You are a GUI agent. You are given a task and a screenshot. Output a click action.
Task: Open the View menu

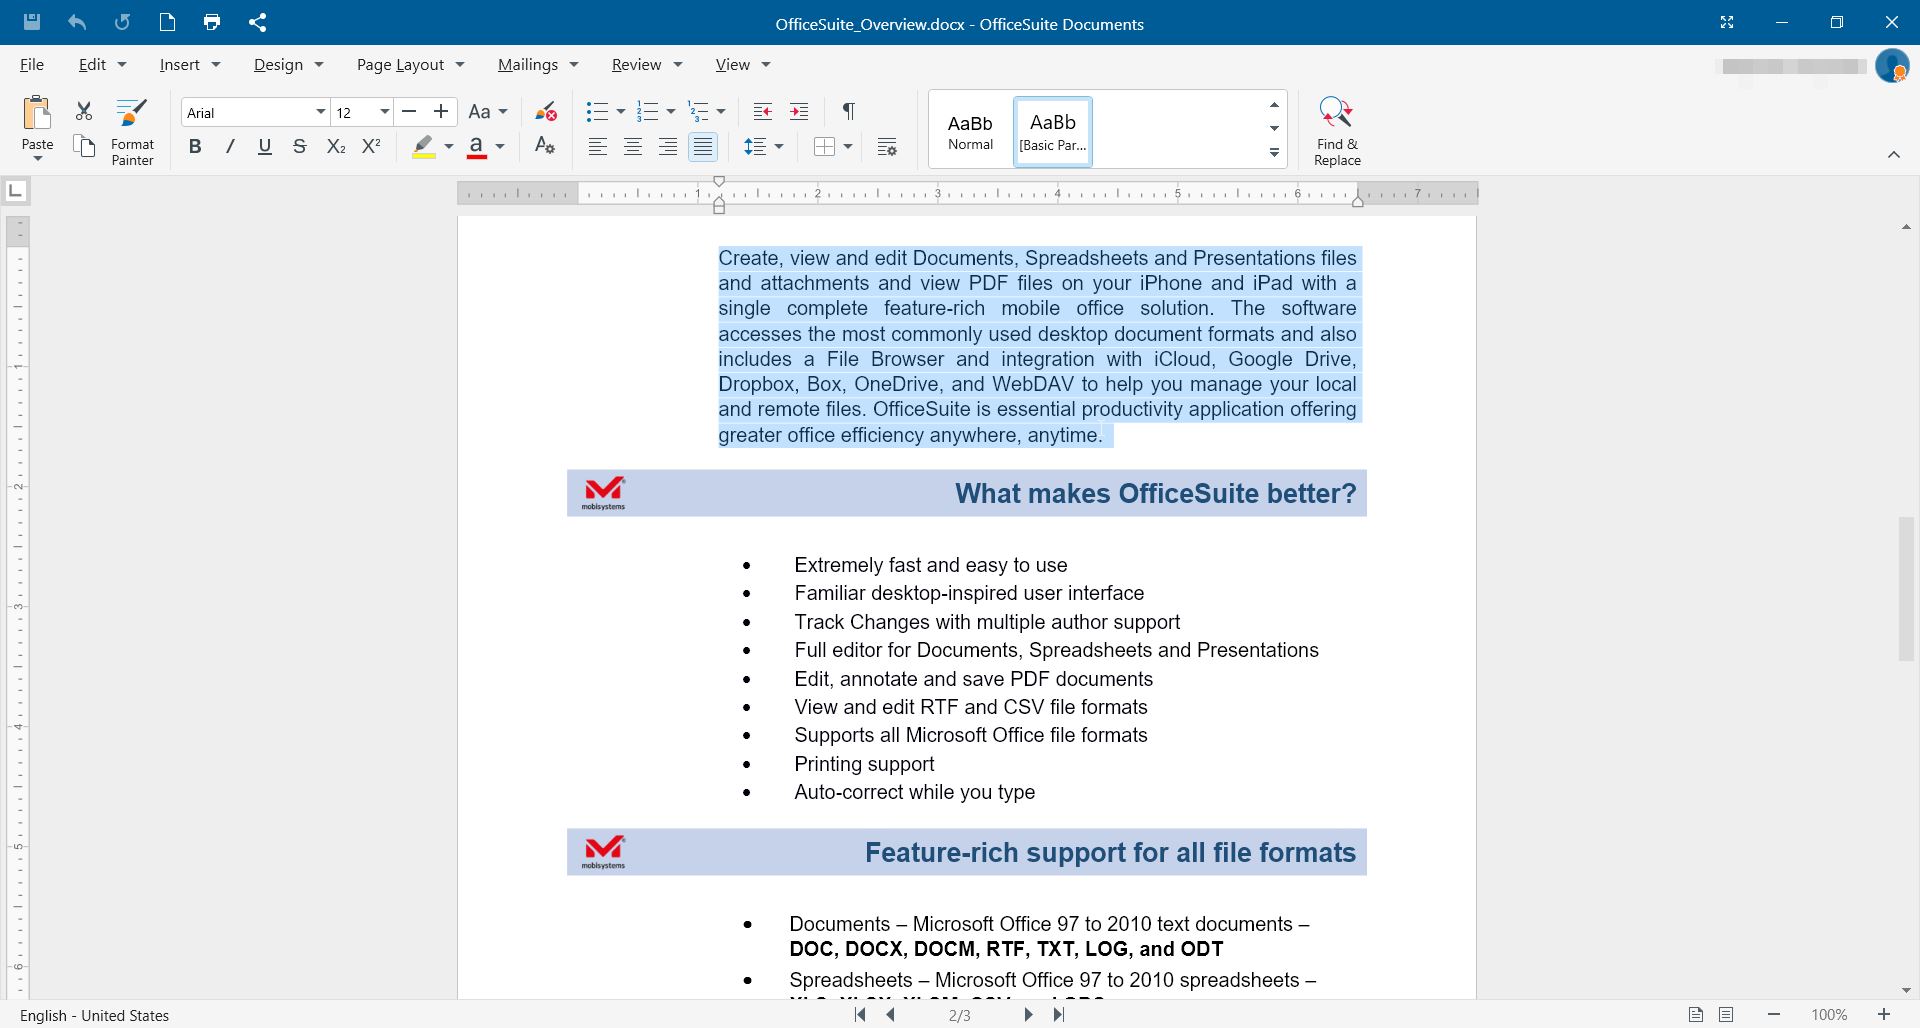743,64
